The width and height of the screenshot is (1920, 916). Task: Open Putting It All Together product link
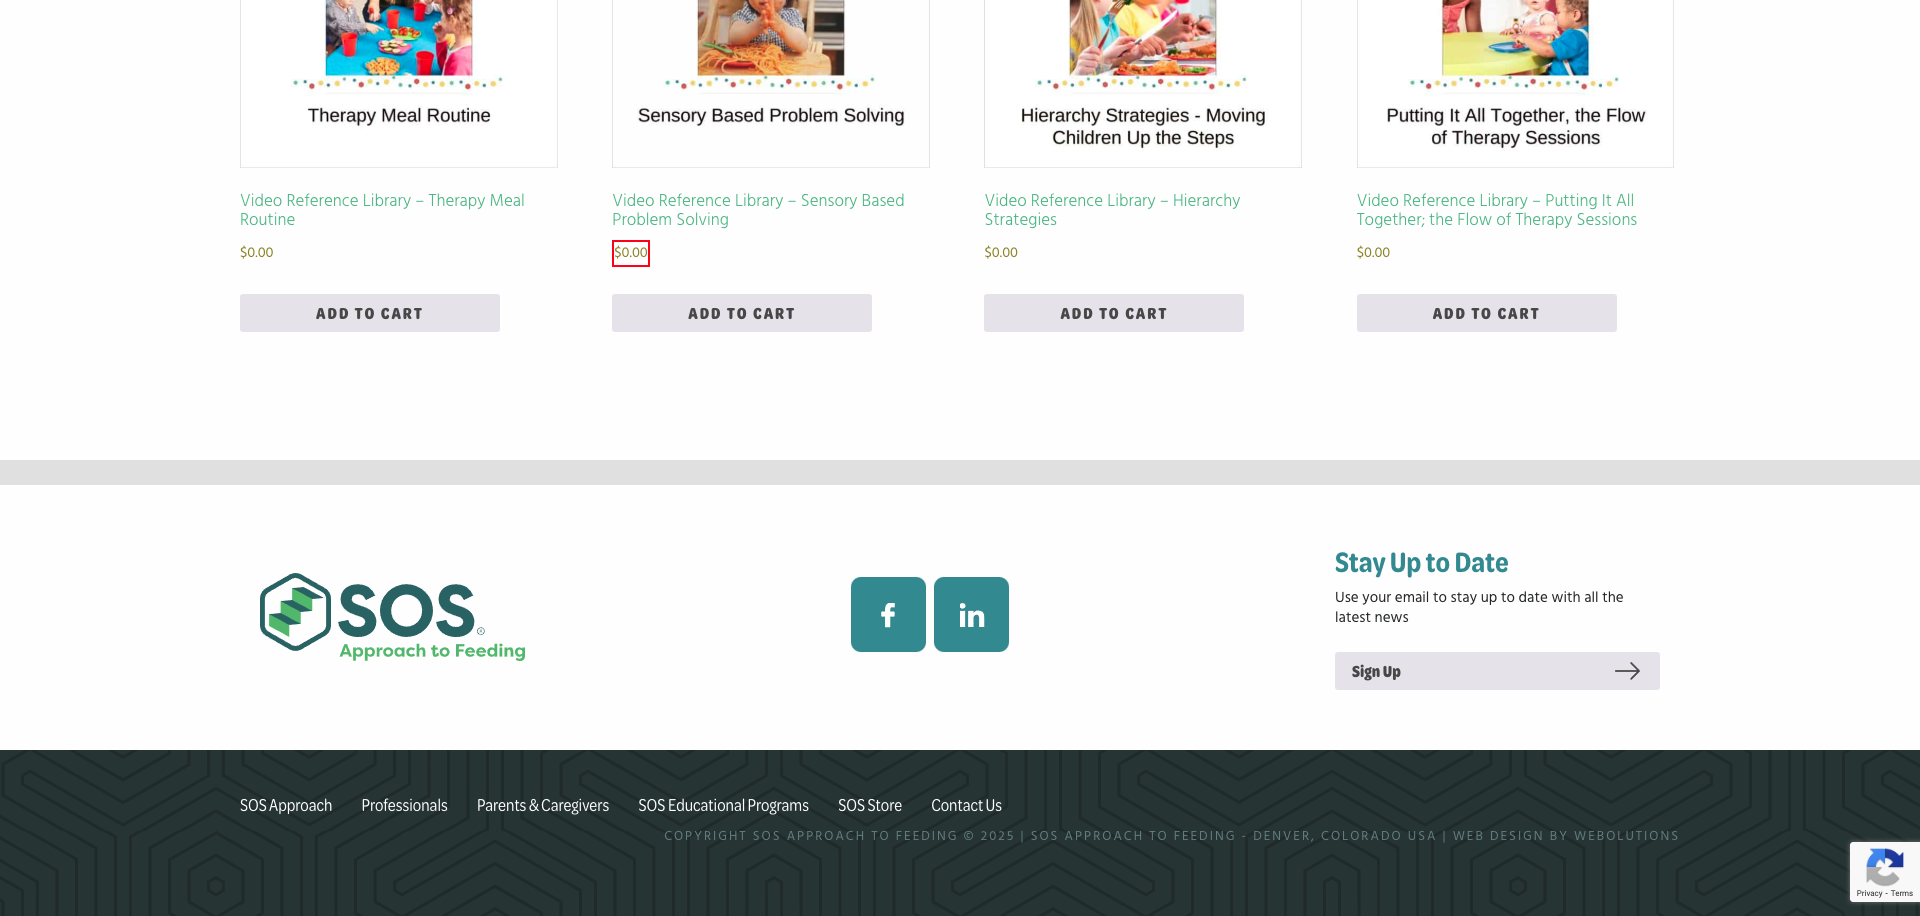point(1497,210)
